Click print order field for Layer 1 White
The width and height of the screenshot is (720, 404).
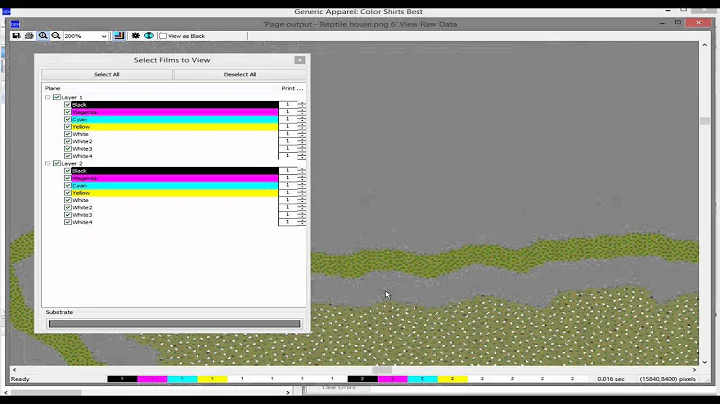pyautogui.click(x=288, y=134)
